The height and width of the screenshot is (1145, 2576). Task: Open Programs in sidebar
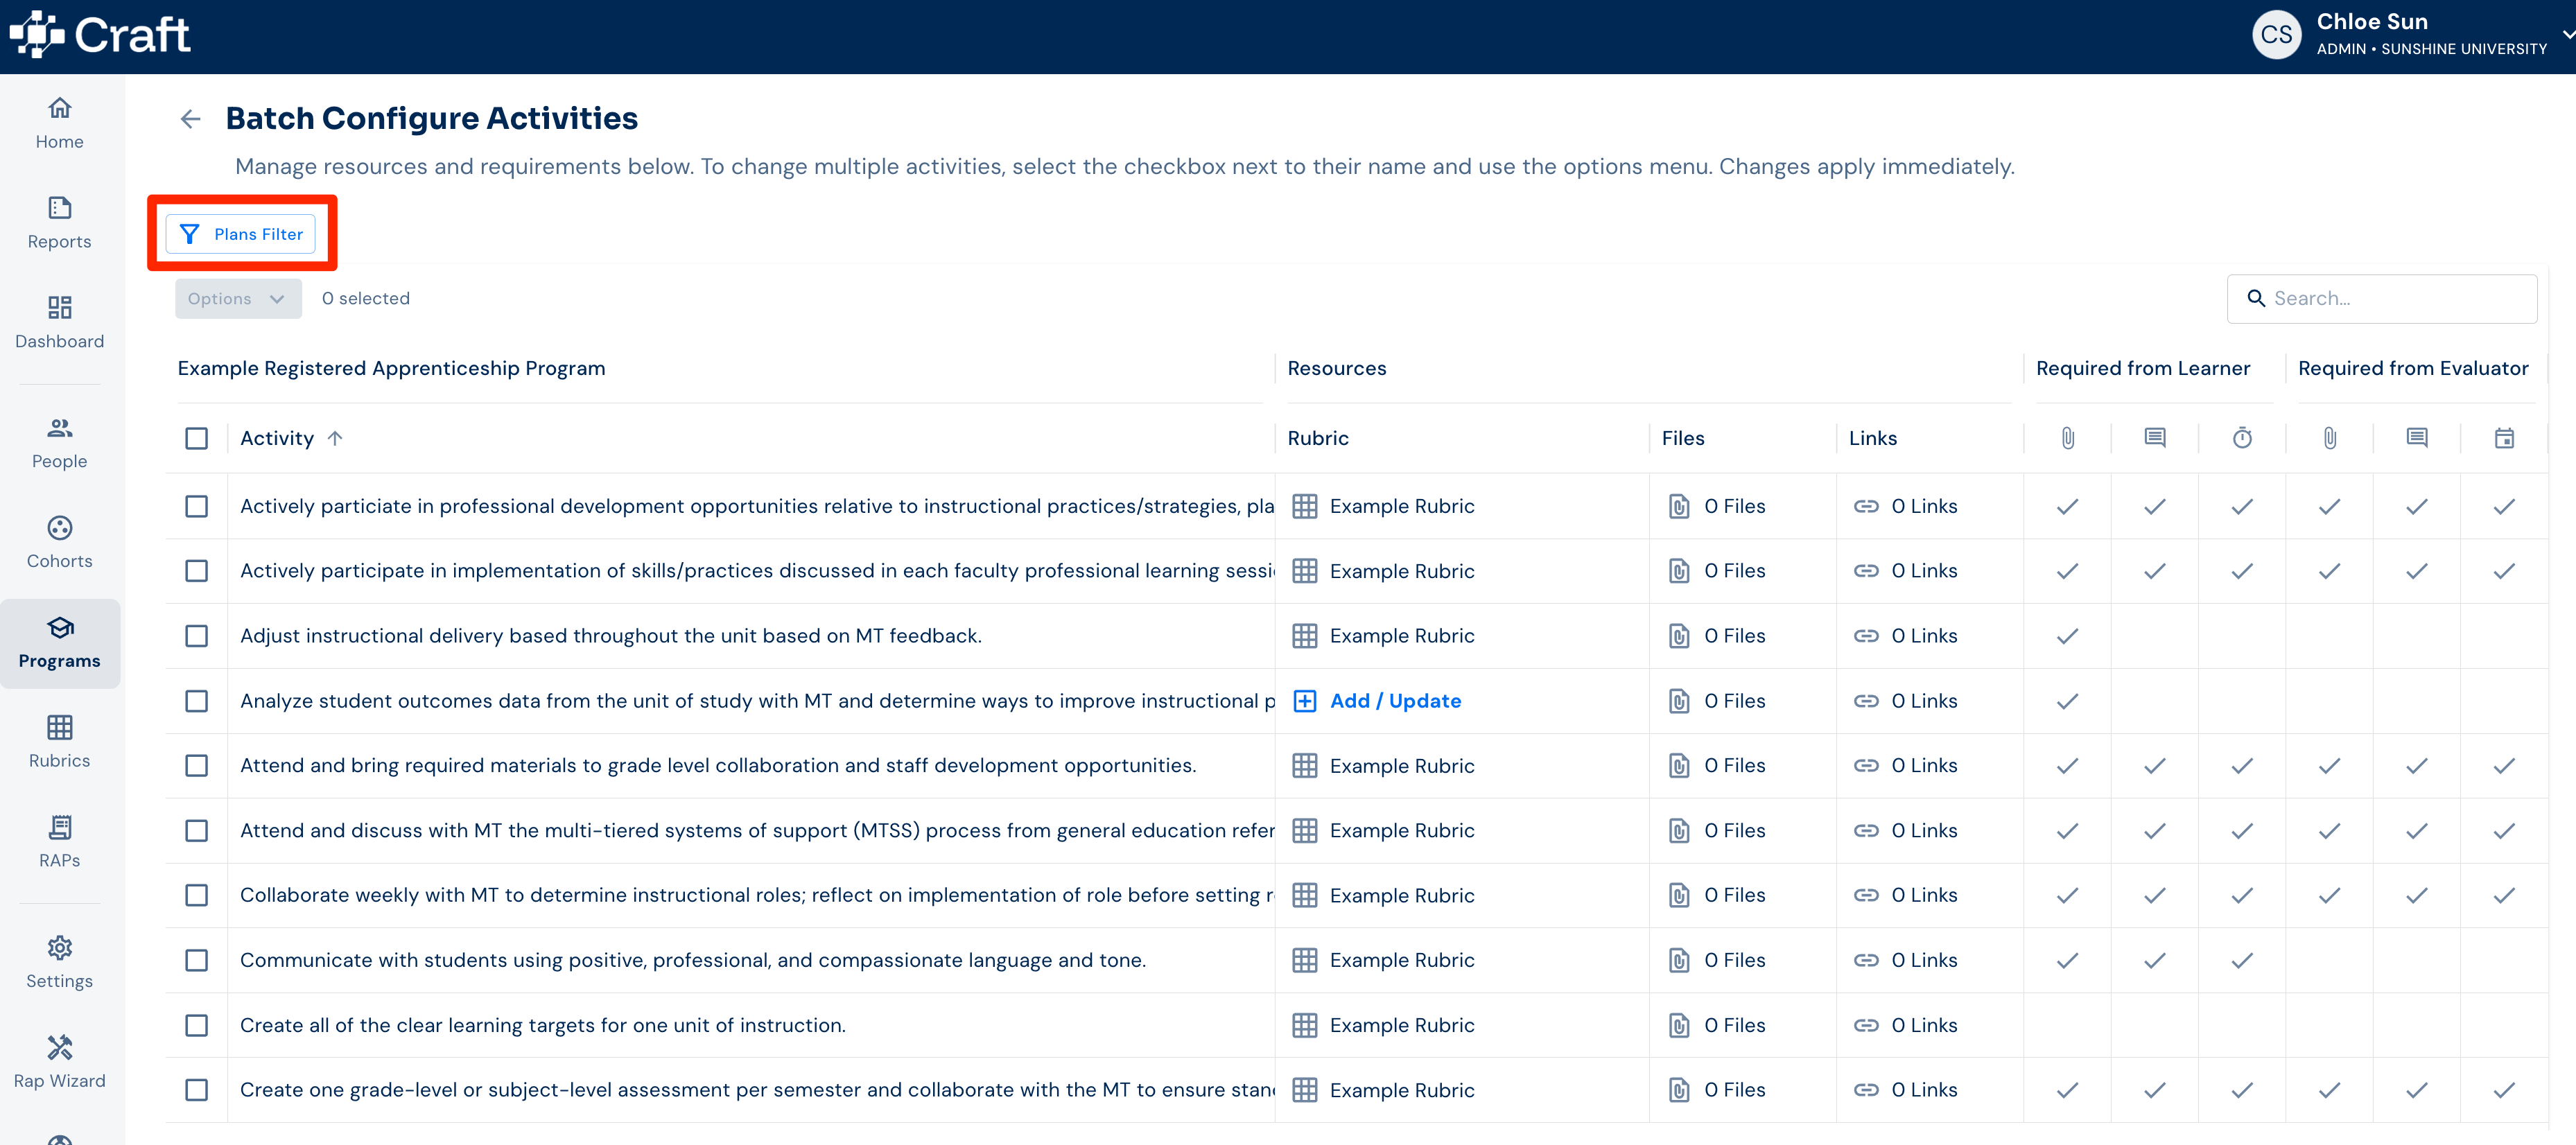60,643
